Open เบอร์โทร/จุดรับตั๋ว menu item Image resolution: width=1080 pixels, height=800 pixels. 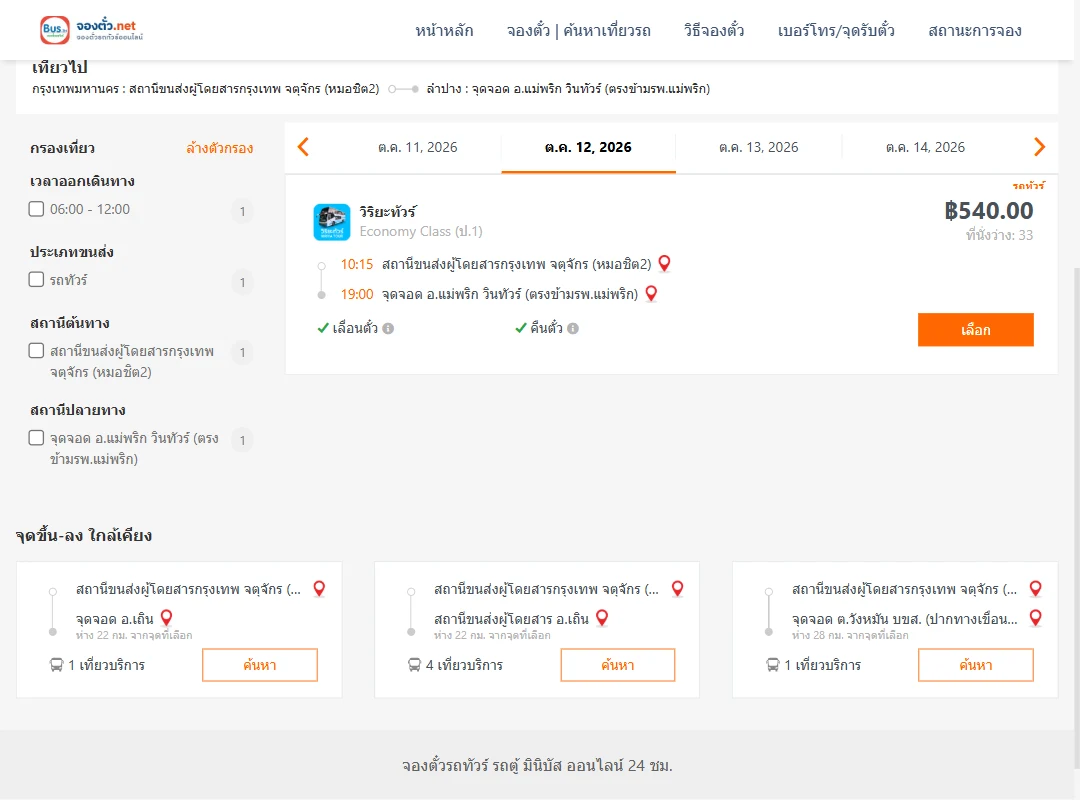836,30
